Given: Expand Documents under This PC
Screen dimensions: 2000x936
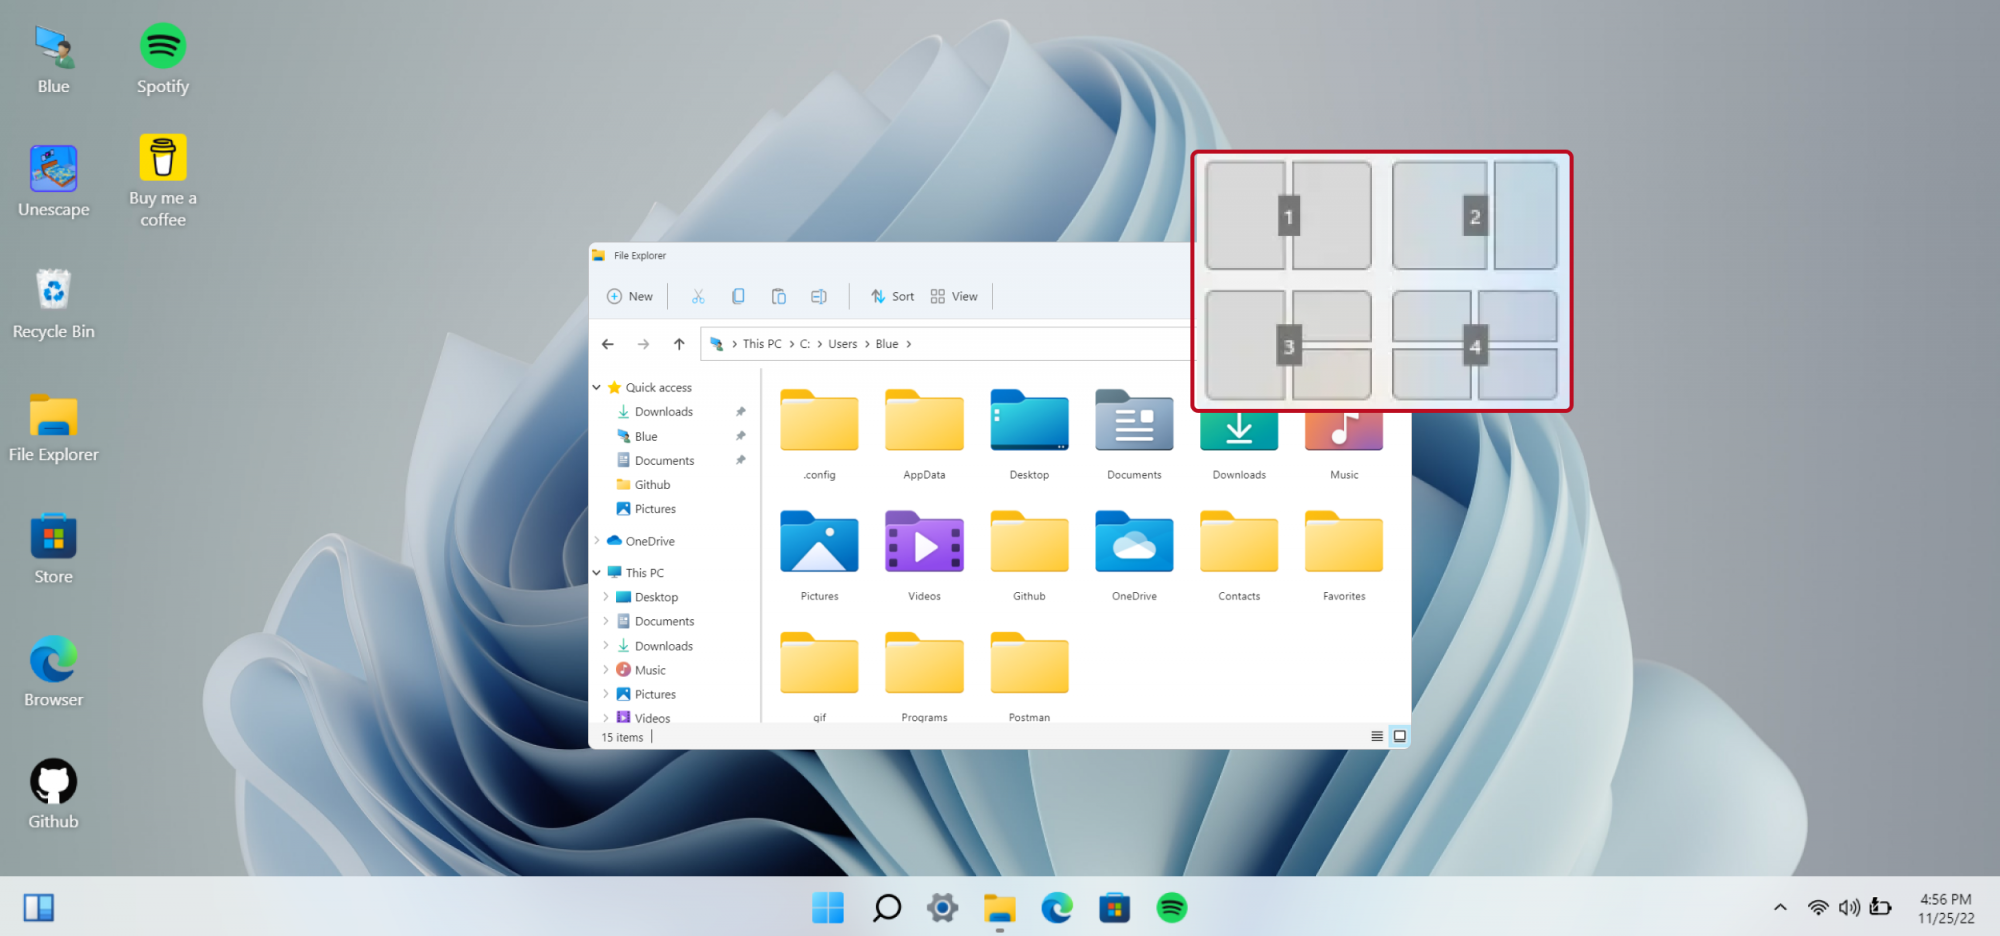Looking at the screenshot, I should pos(606,621).
